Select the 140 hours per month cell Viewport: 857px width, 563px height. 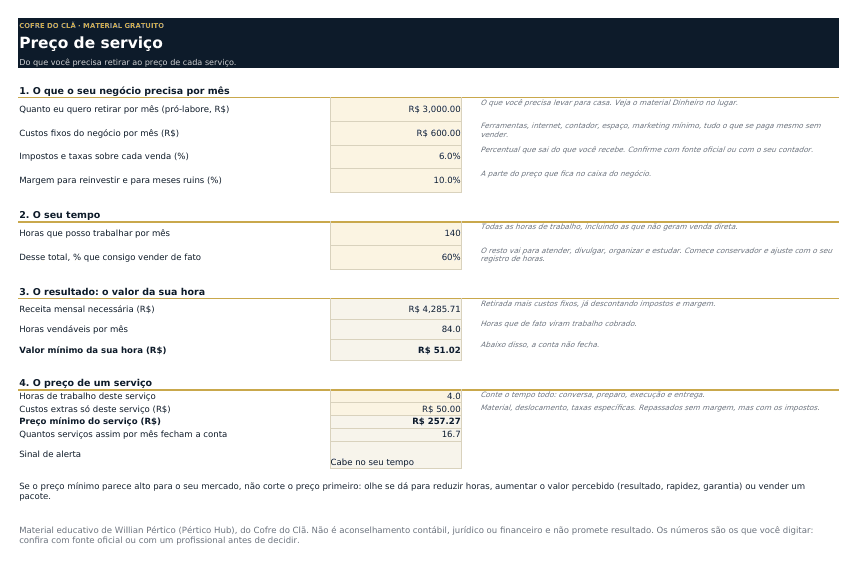[396, 233]
